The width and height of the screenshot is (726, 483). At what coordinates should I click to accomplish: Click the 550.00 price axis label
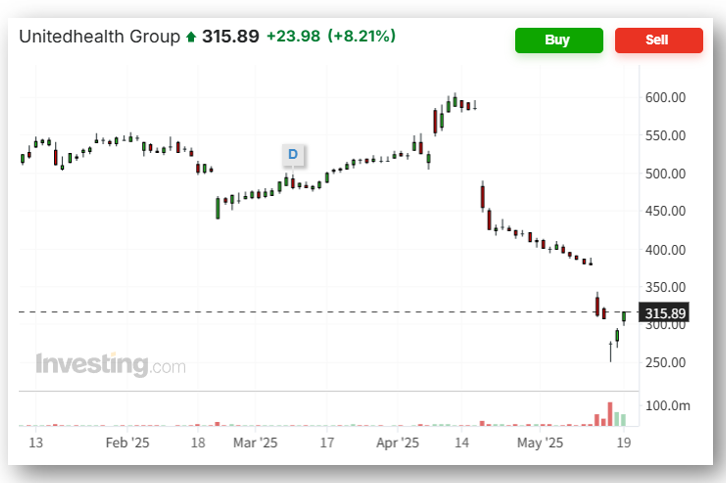tap(665, 136)
